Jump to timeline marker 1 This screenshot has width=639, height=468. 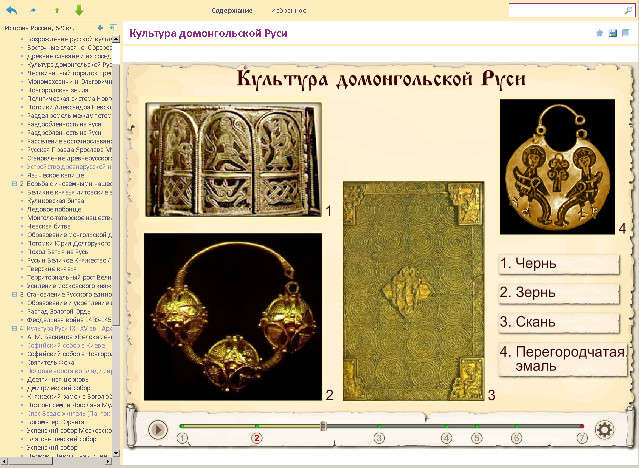(182, 438)
